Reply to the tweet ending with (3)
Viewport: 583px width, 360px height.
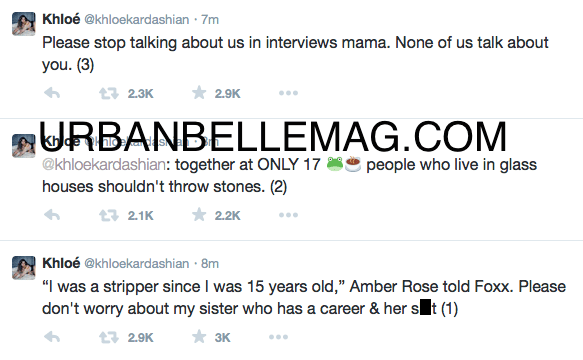click(x=52, y=93)
